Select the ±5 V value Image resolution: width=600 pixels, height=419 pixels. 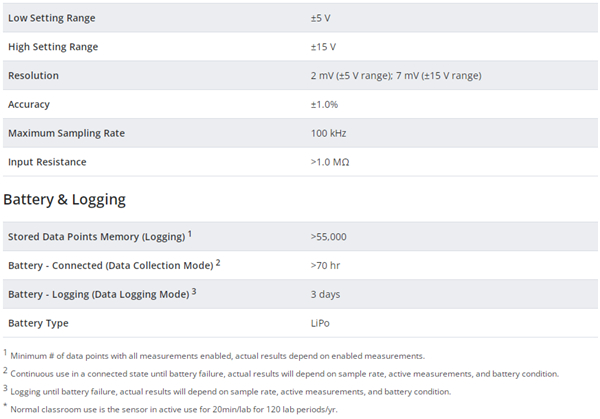pyautogui.click(x=321, y=18)
